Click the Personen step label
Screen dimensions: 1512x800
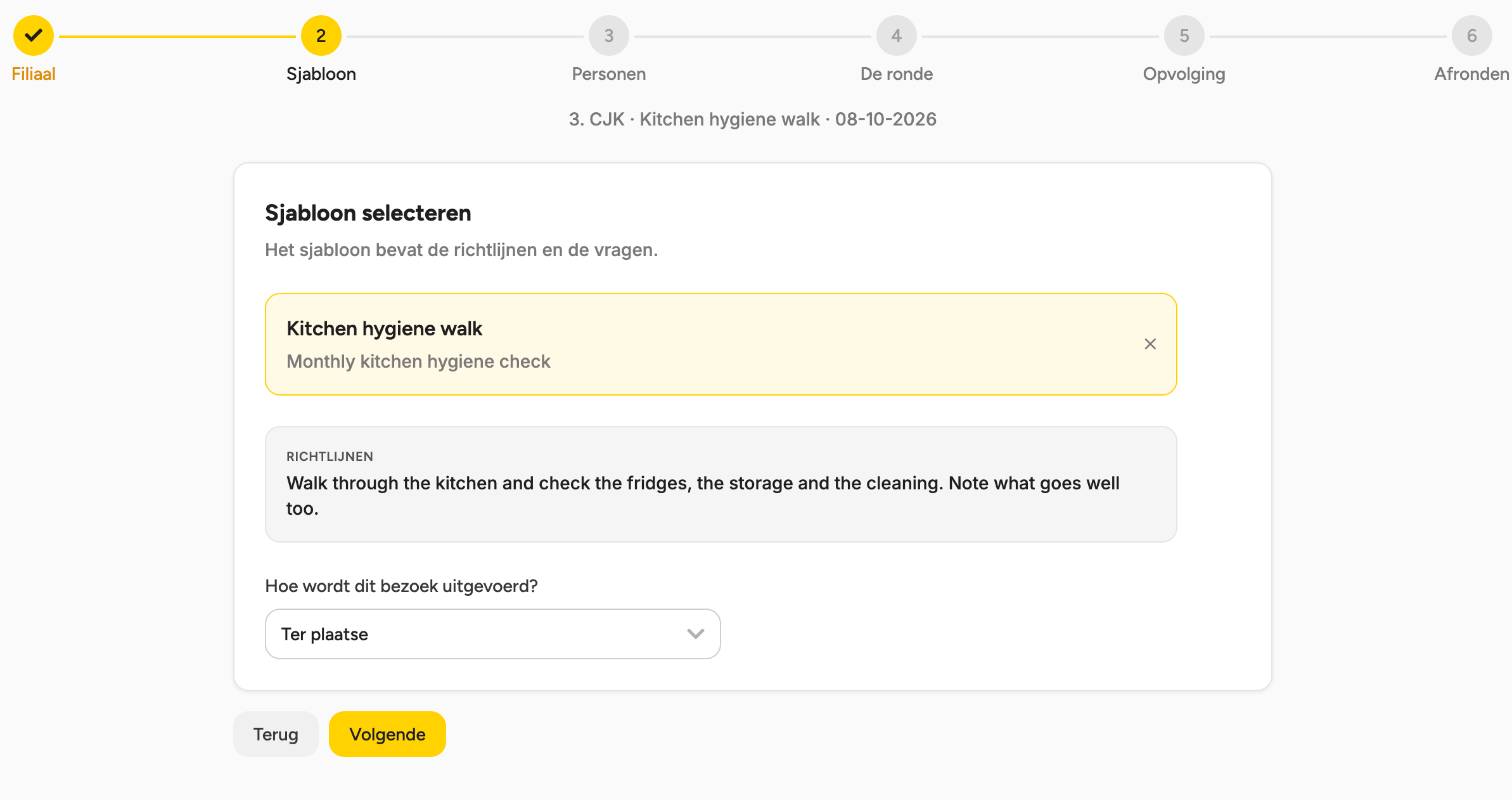click(609, 74)
